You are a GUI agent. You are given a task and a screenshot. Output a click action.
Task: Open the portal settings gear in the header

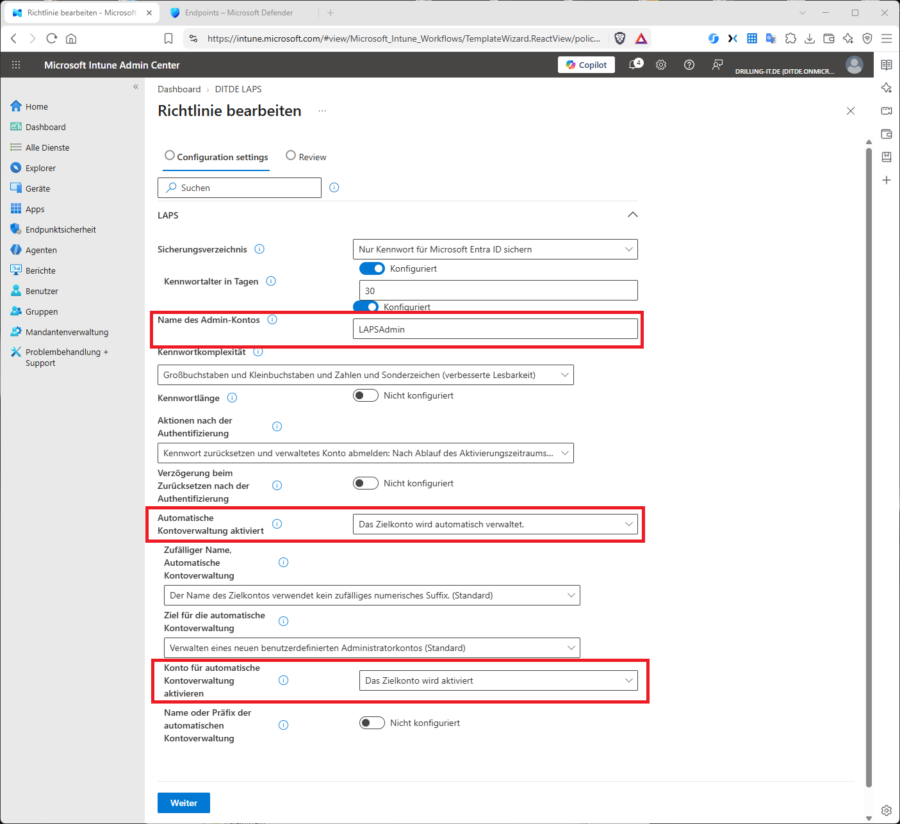pos(661,65)
